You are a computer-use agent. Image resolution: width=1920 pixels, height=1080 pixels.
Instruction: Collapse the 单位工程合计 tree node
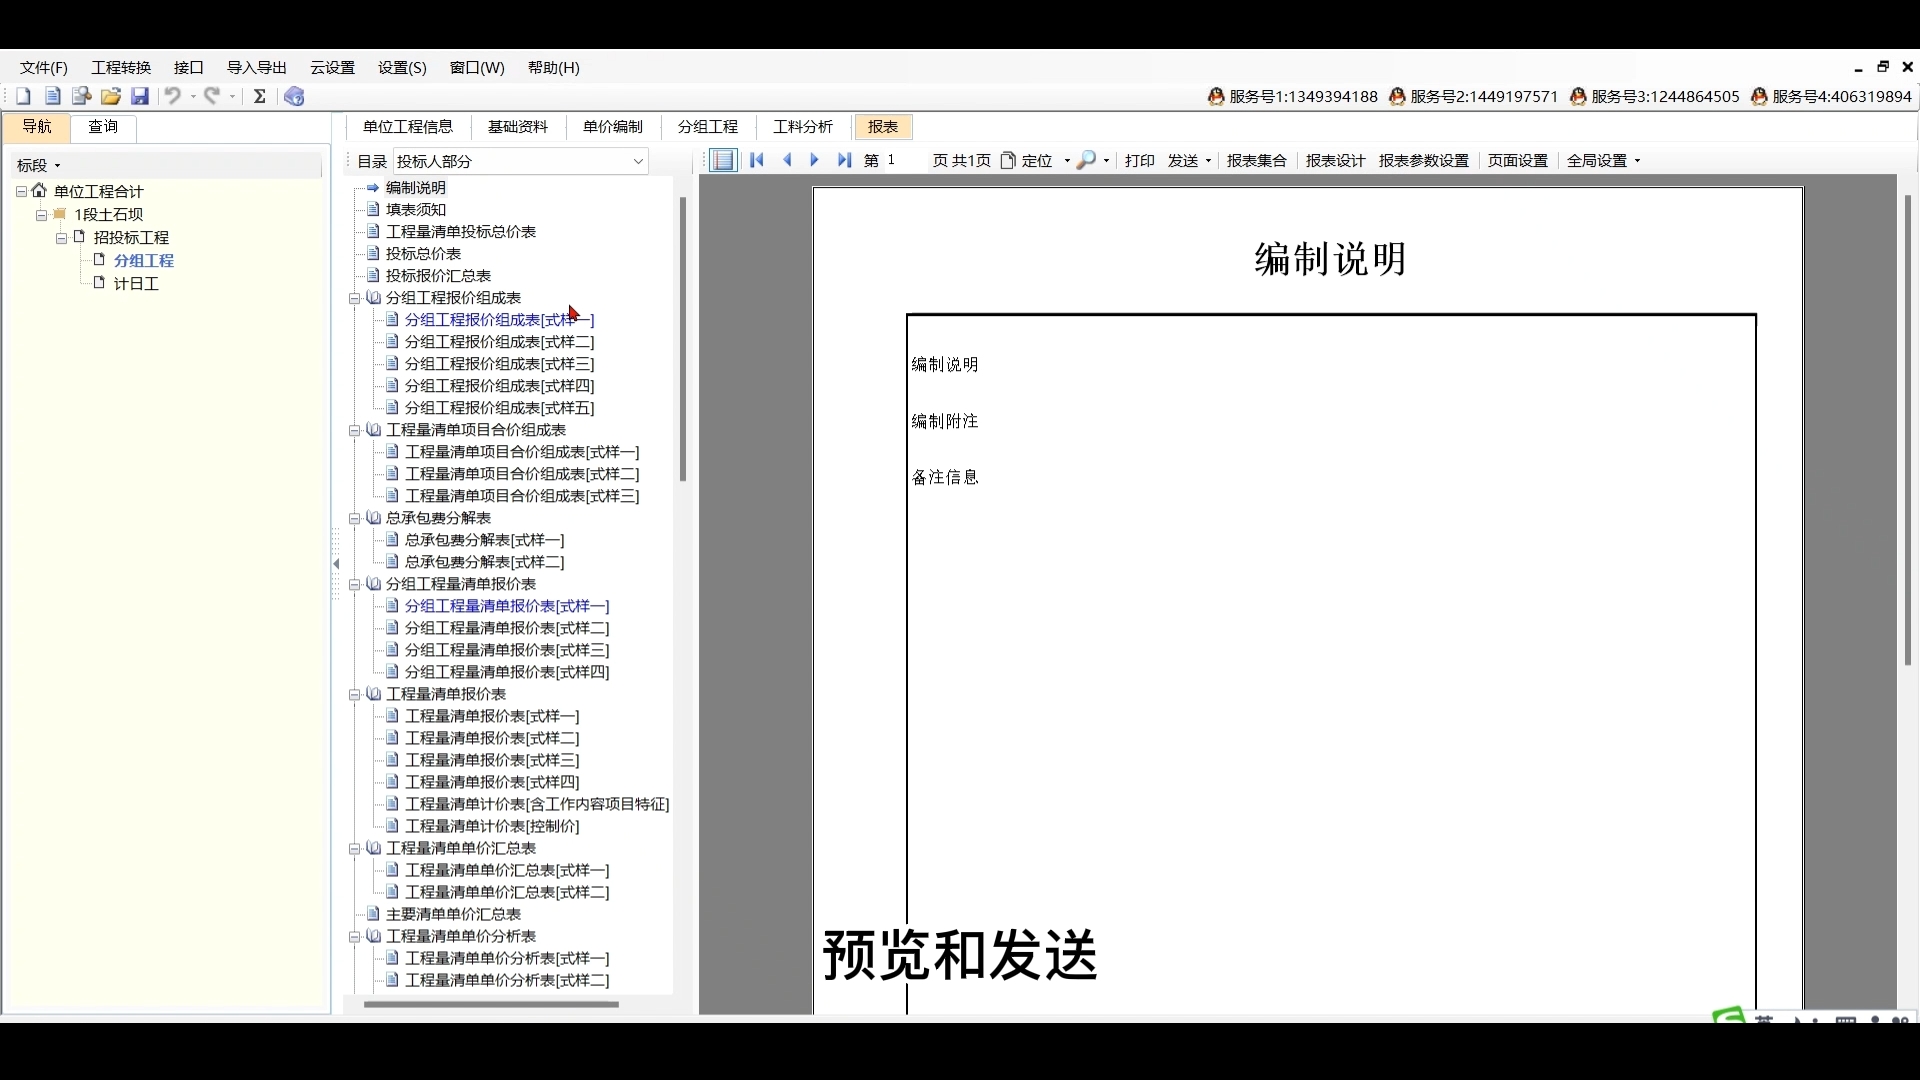[21, 191]
